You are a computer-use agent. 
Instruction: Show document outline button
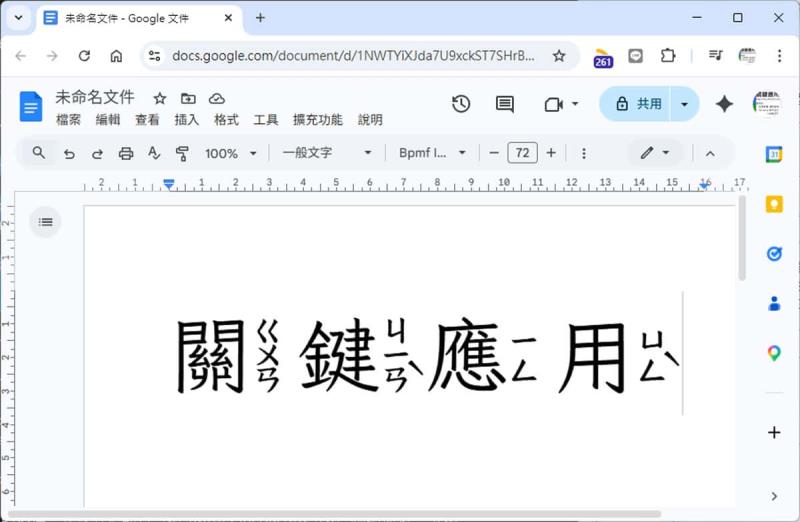tap(45, 222)
